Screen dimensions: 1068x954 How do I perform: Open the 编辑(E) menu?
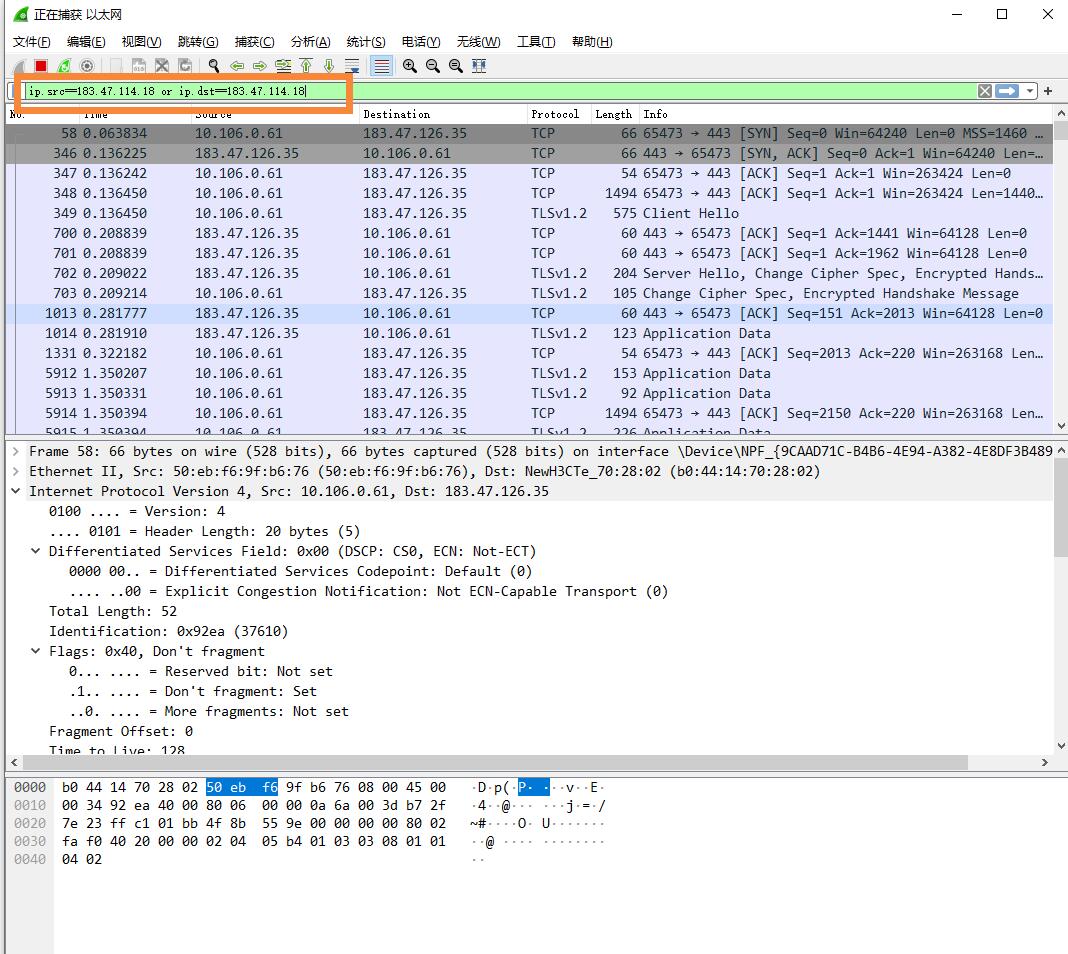86,42
